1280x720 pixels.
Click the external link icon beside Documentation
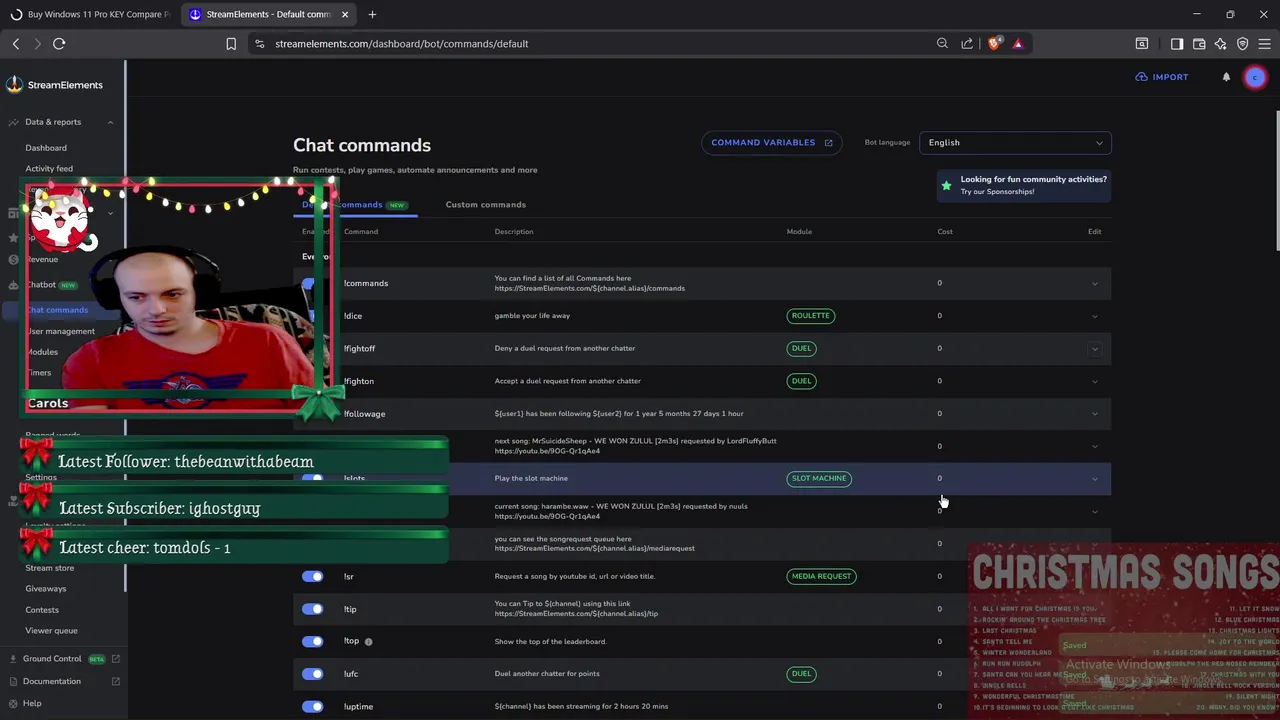pos(116,682)
